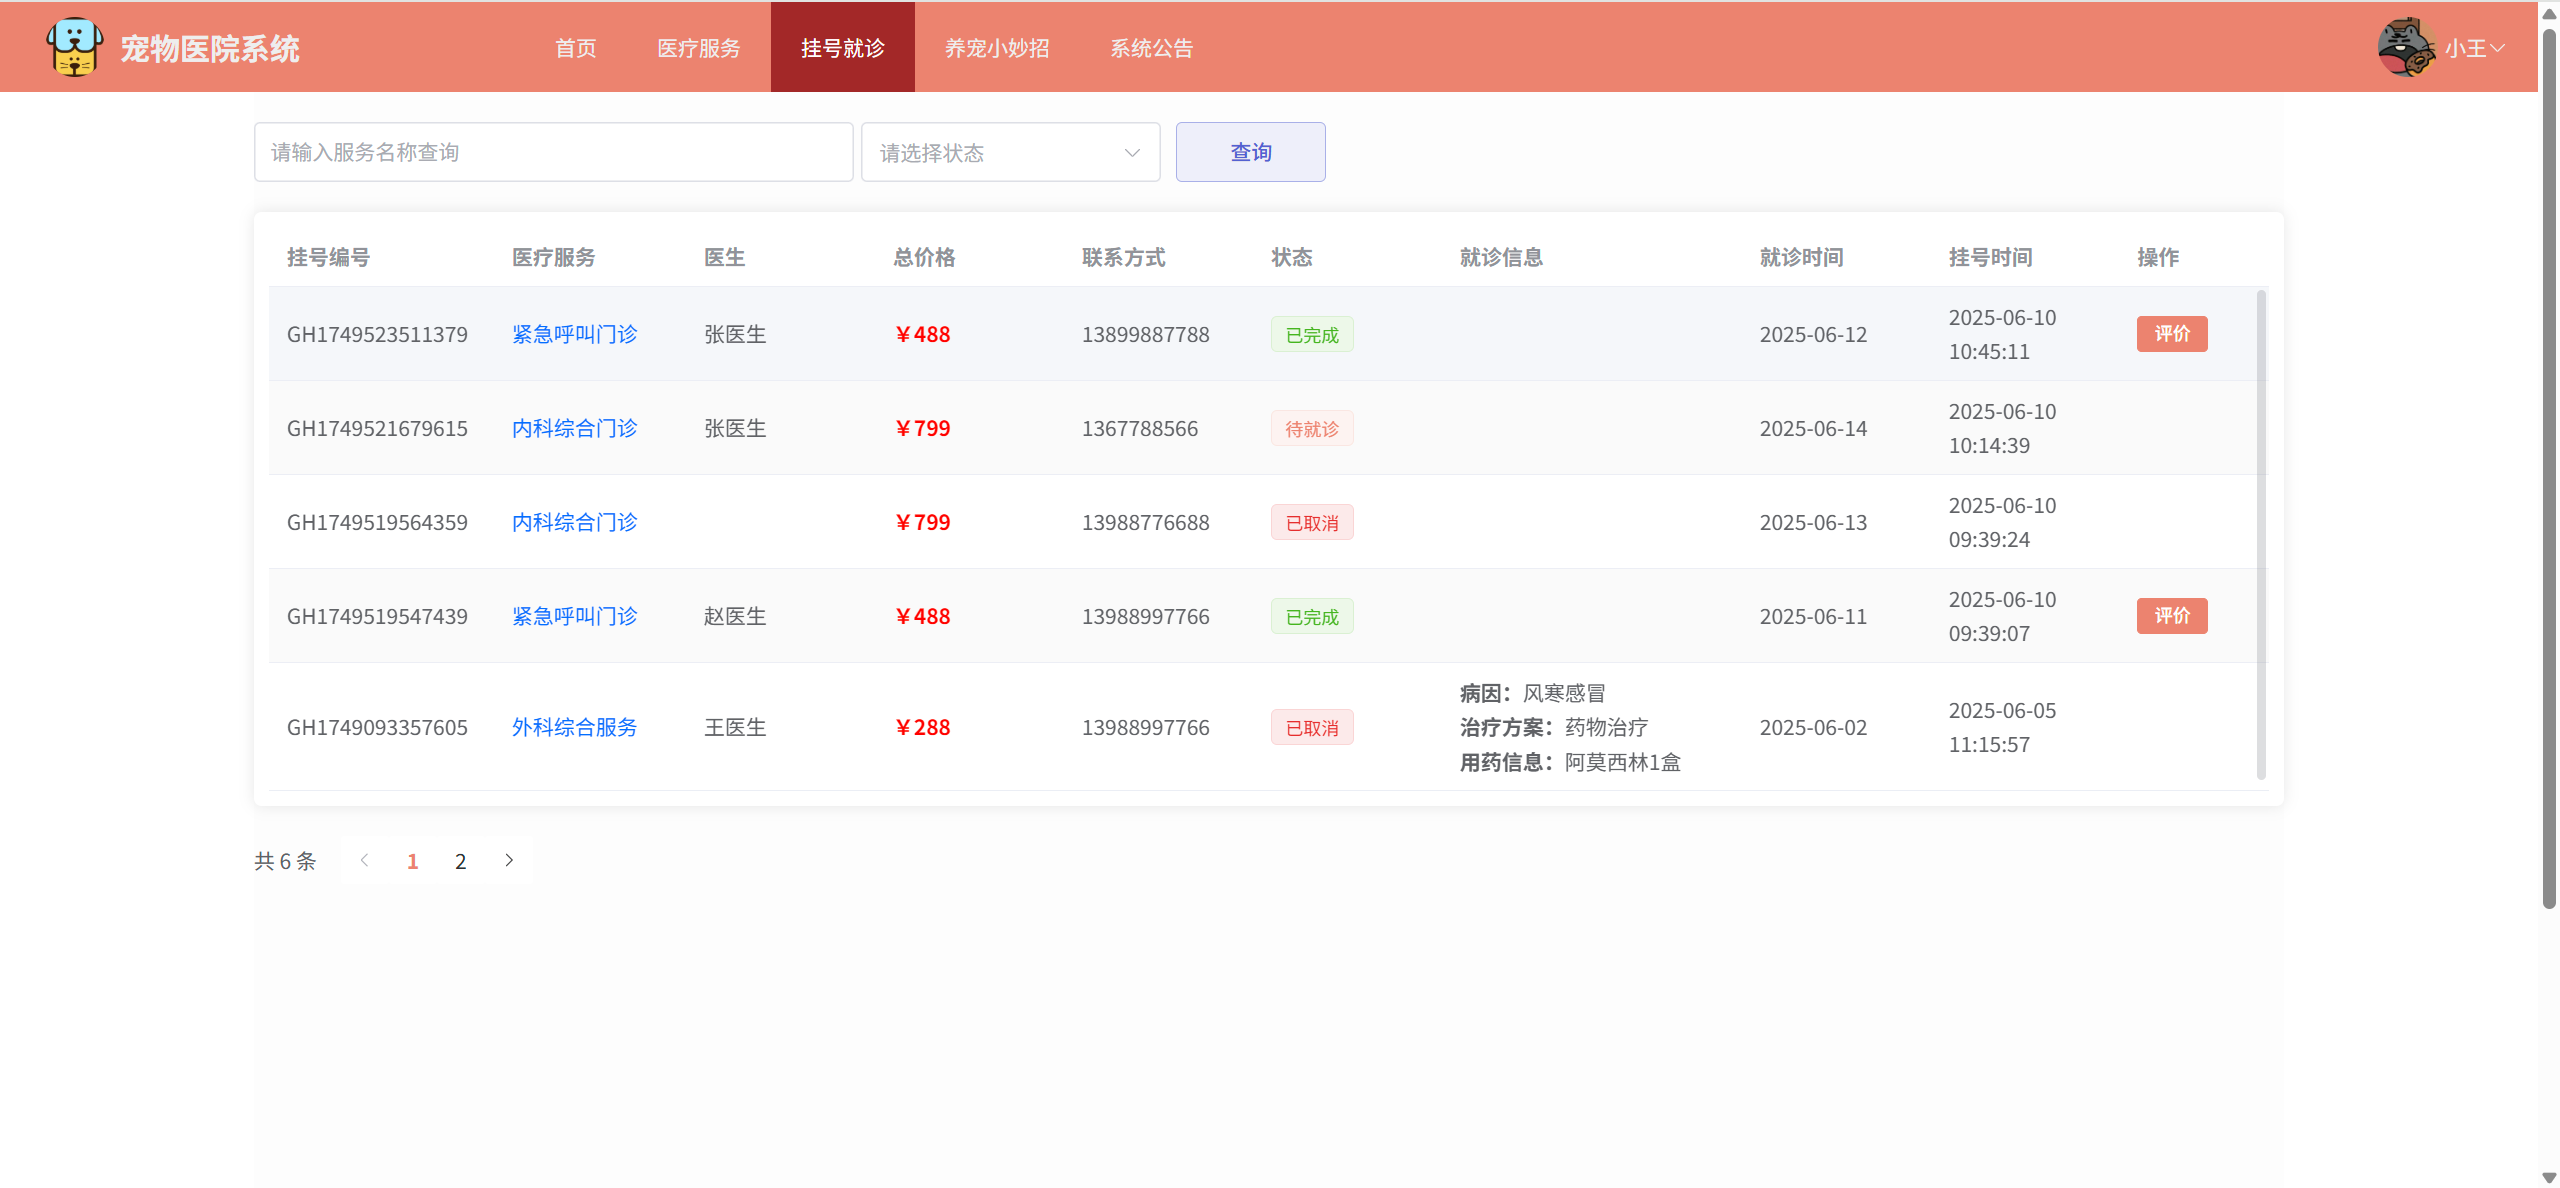Open the 请选择状态 status dropdown
2560x1188 pixels.
[1010, 153]
